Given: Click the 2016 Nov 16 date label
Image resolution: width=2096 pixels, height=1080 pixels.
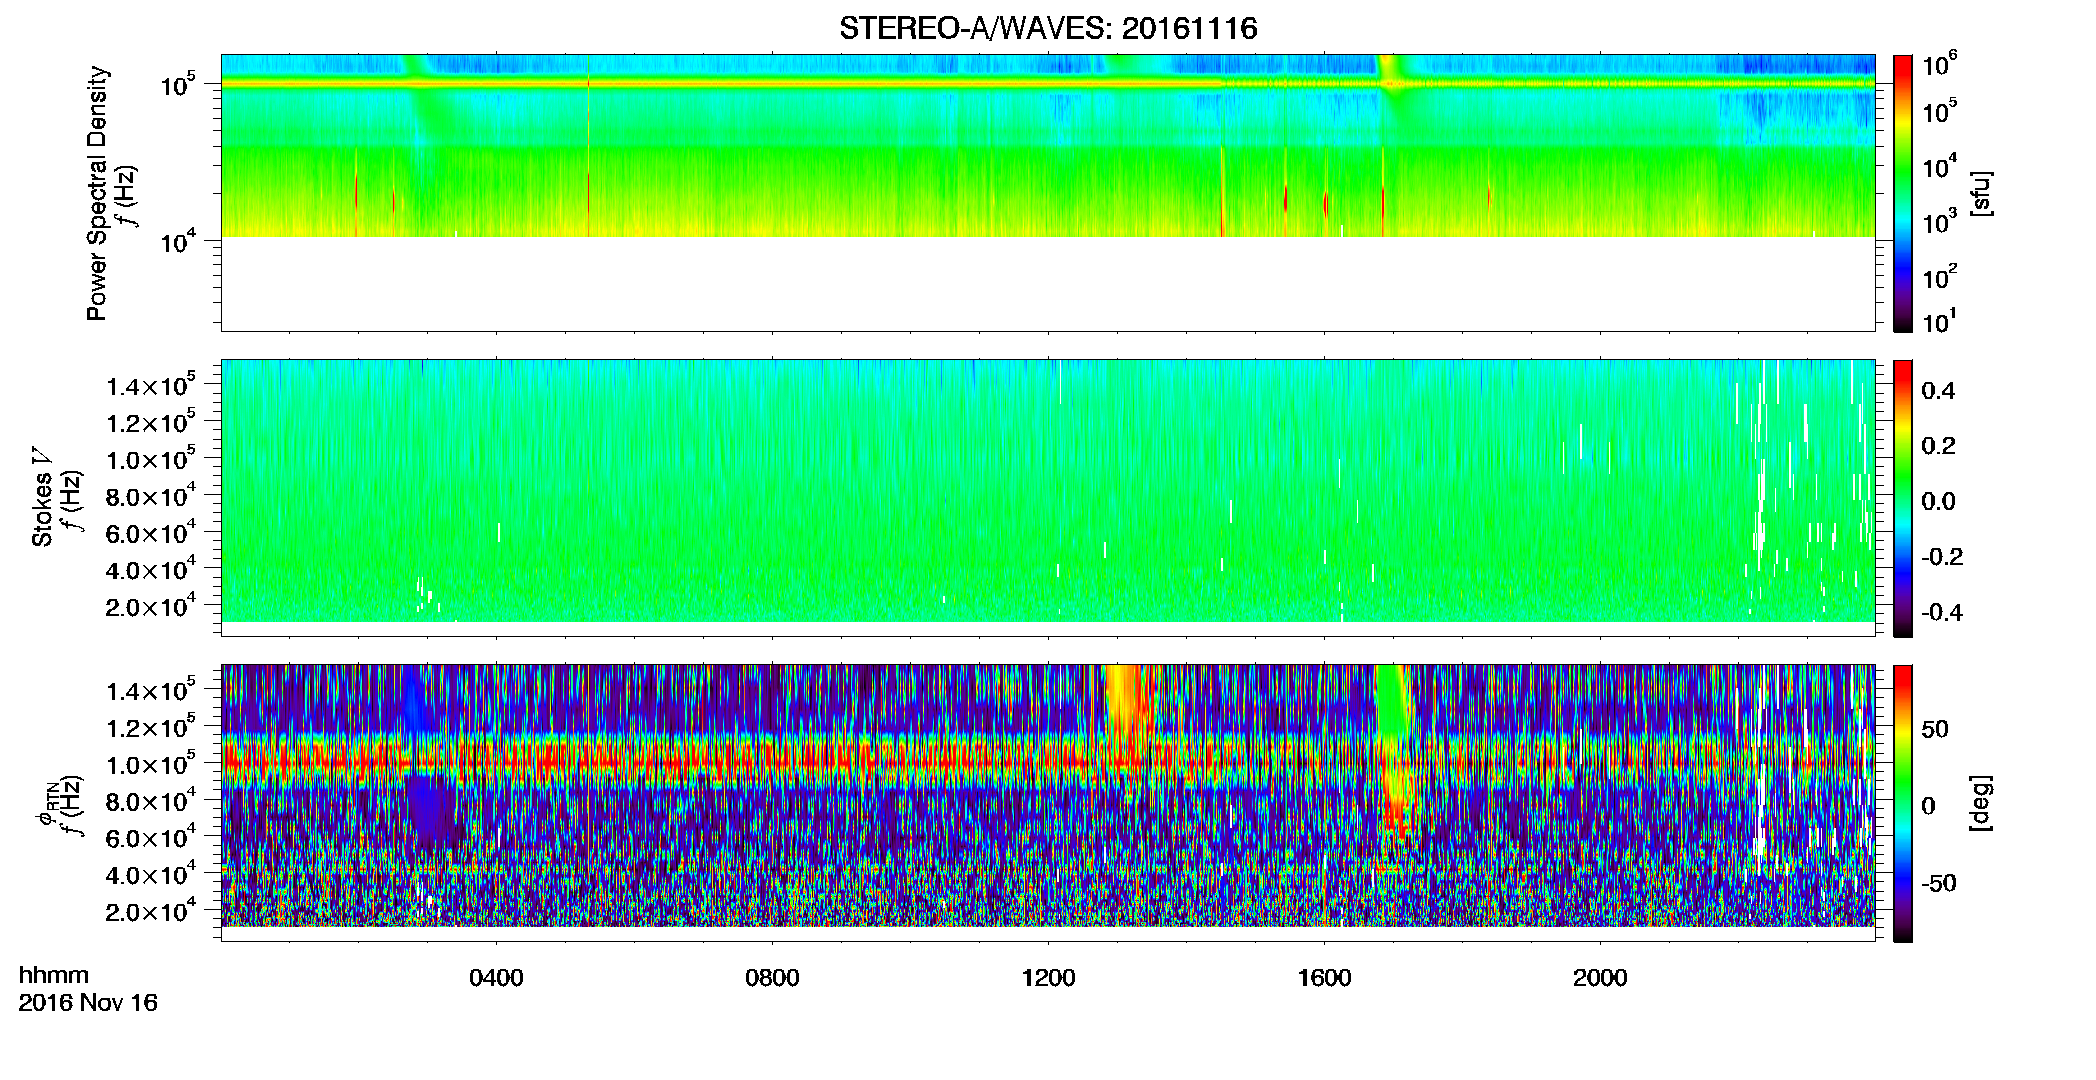Looking at the screenshot, I should [x=88, y=1003].
